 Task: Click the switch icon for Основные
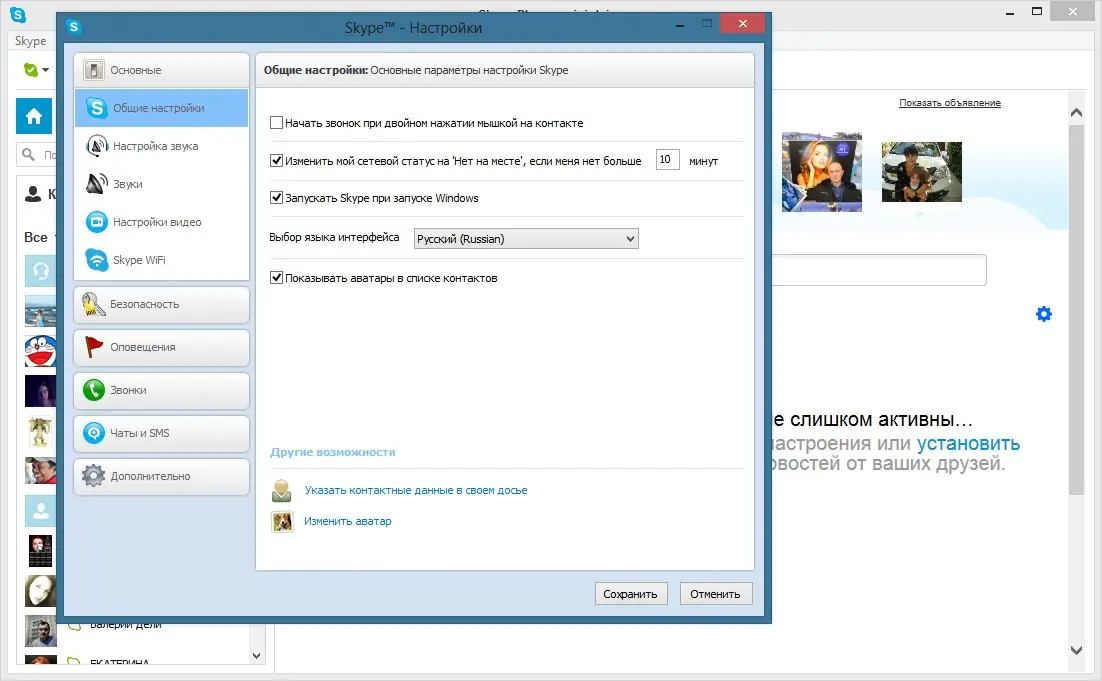point(93,70)
